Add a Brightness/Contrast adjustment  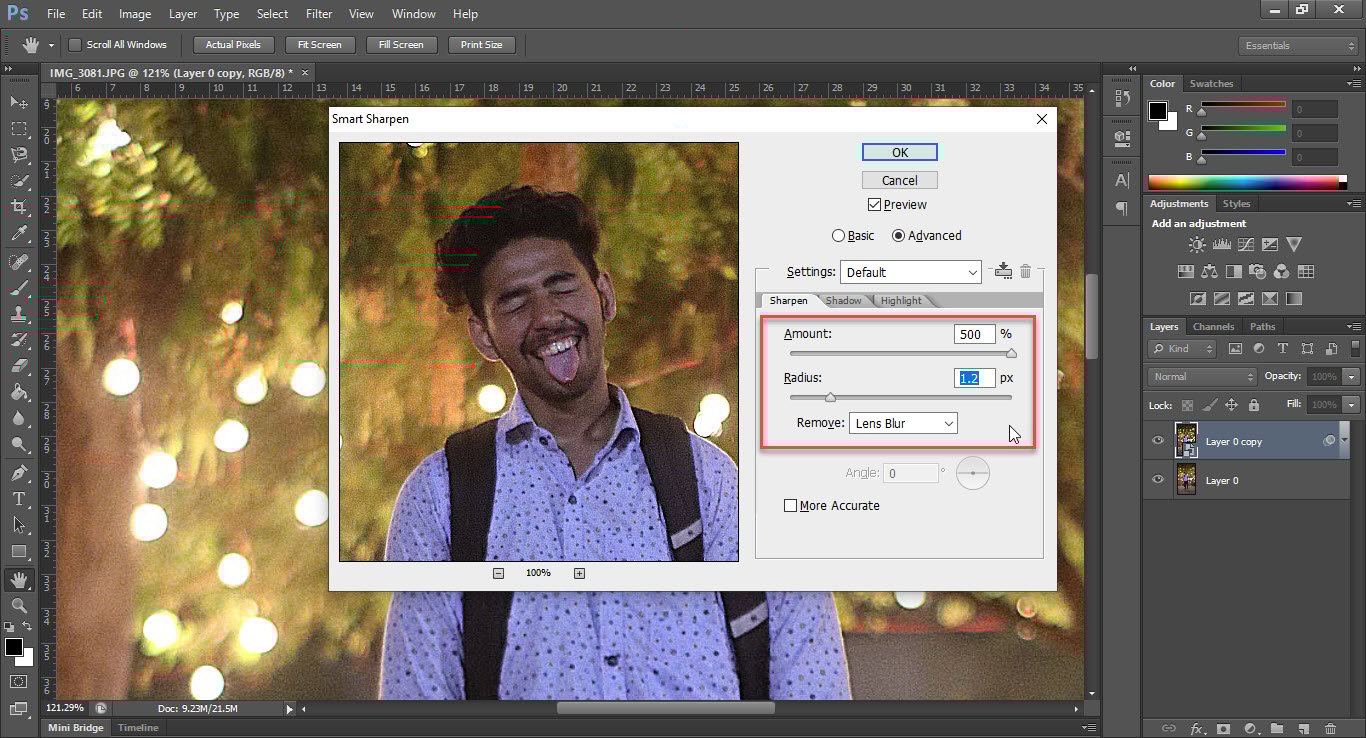pos(1197,244)
